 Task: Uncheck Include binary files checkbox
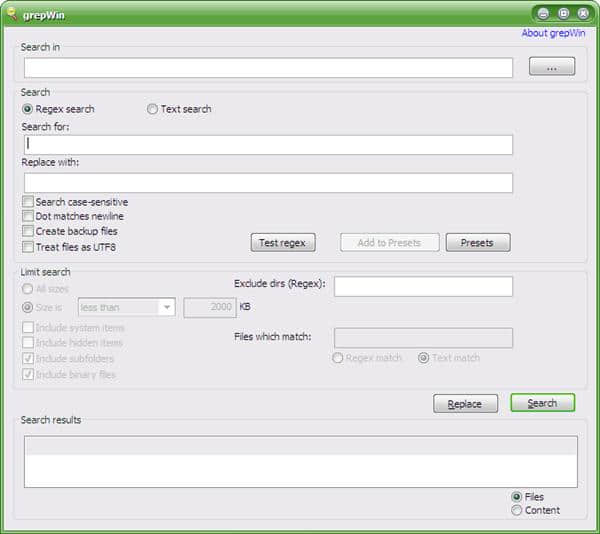coord(28,374)
